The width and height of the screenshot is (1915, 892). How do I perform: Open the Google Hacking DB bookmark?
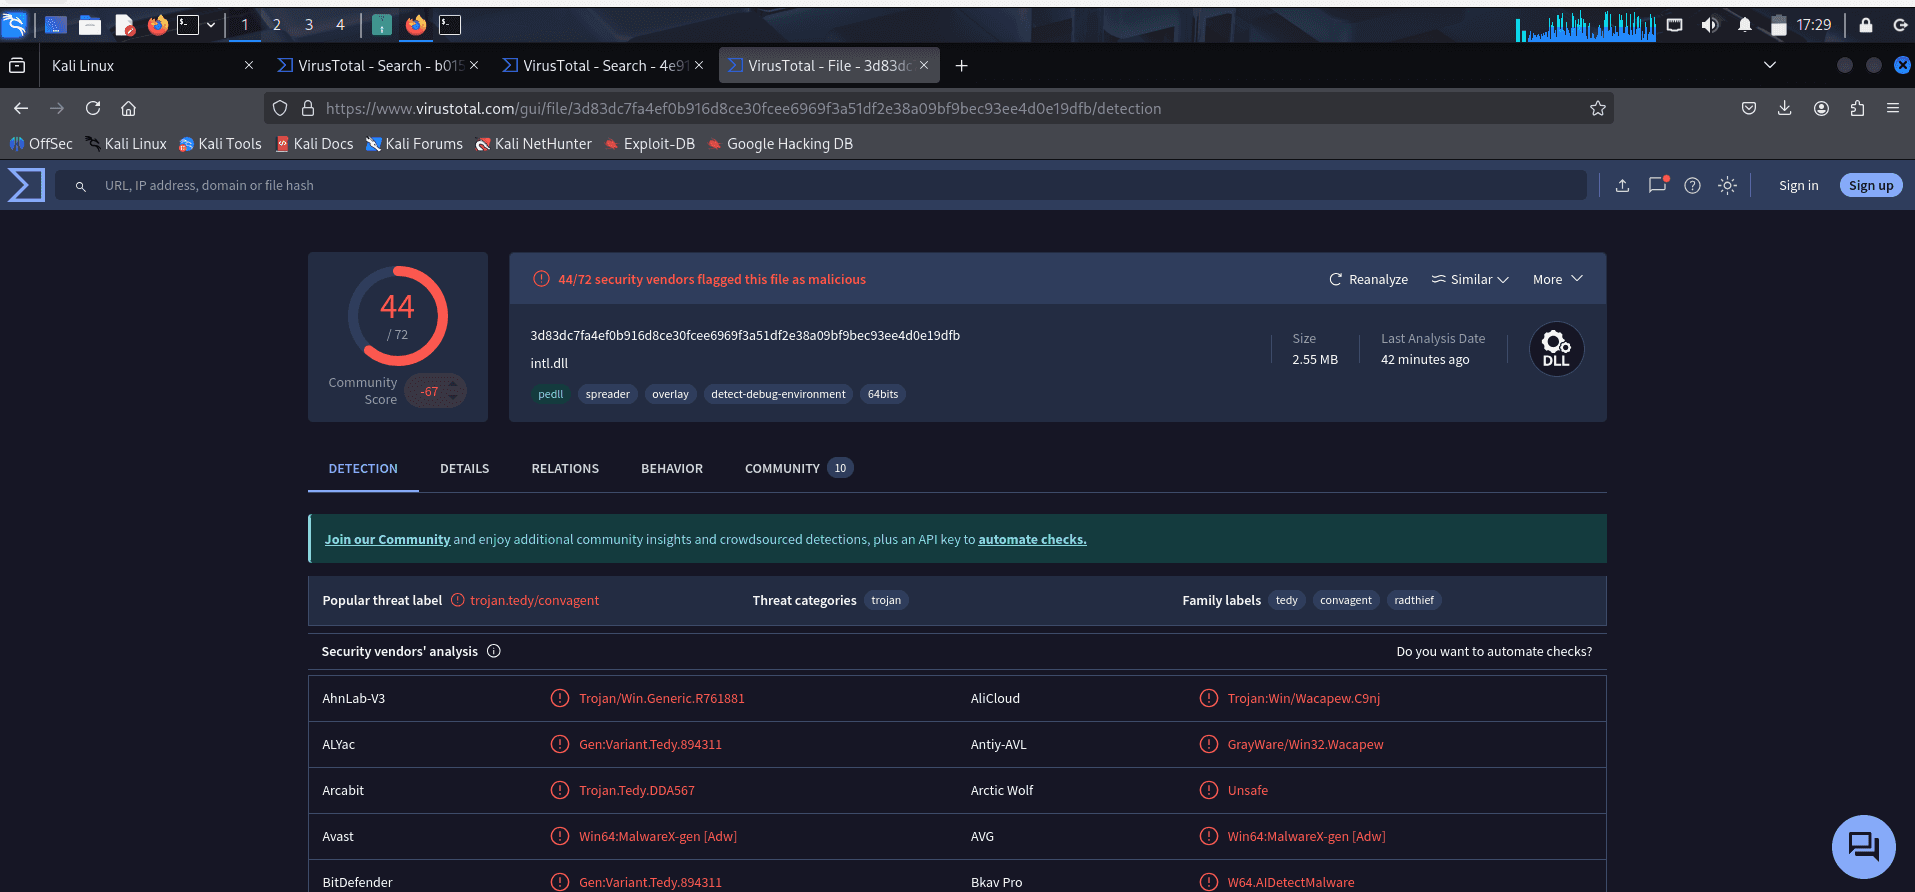click(780, 143)
